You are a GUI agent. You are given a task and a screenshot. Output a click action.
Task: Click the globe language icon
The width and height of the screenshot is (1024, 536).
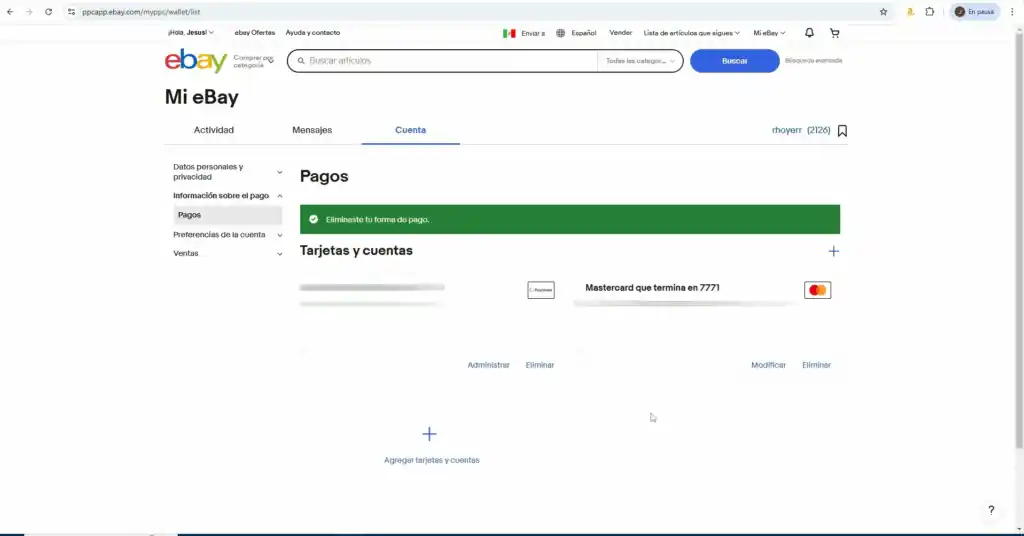pos(560,33)
